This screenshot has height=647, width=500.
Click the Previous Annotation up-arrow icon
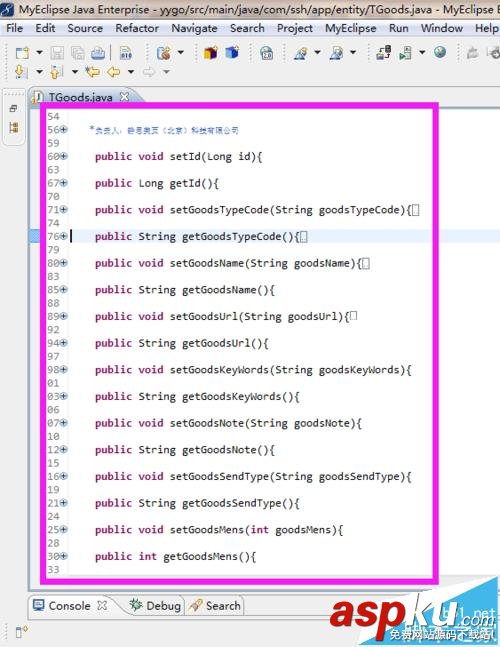tap(56, 72)
